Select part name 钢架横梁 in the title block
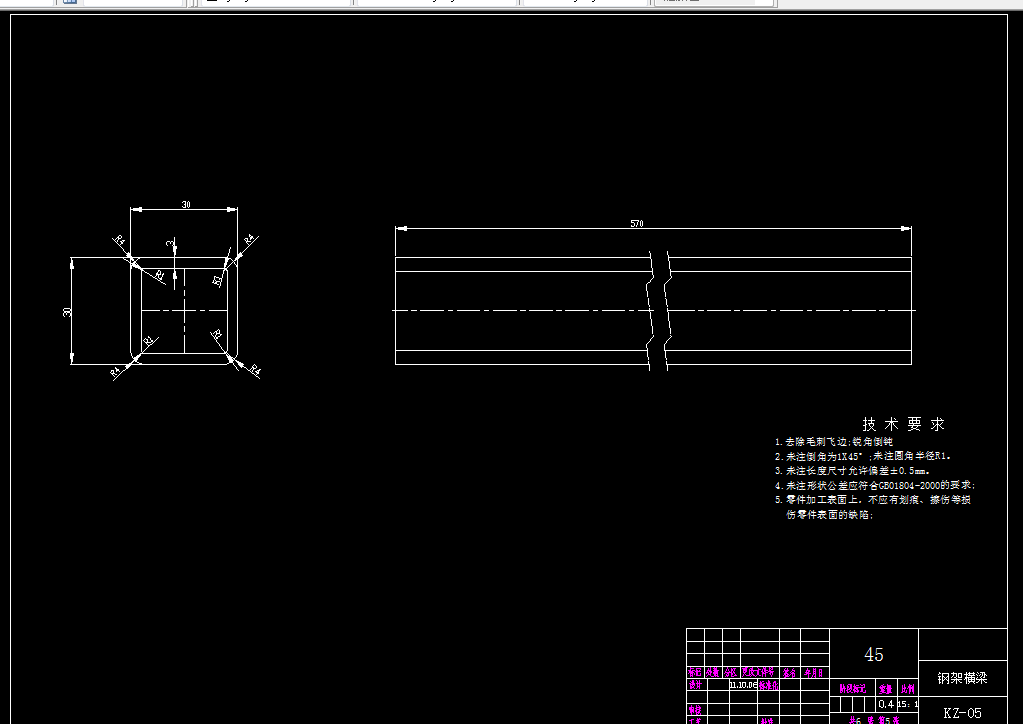Screen dimensions: 1023x724 tap(962, 678)
